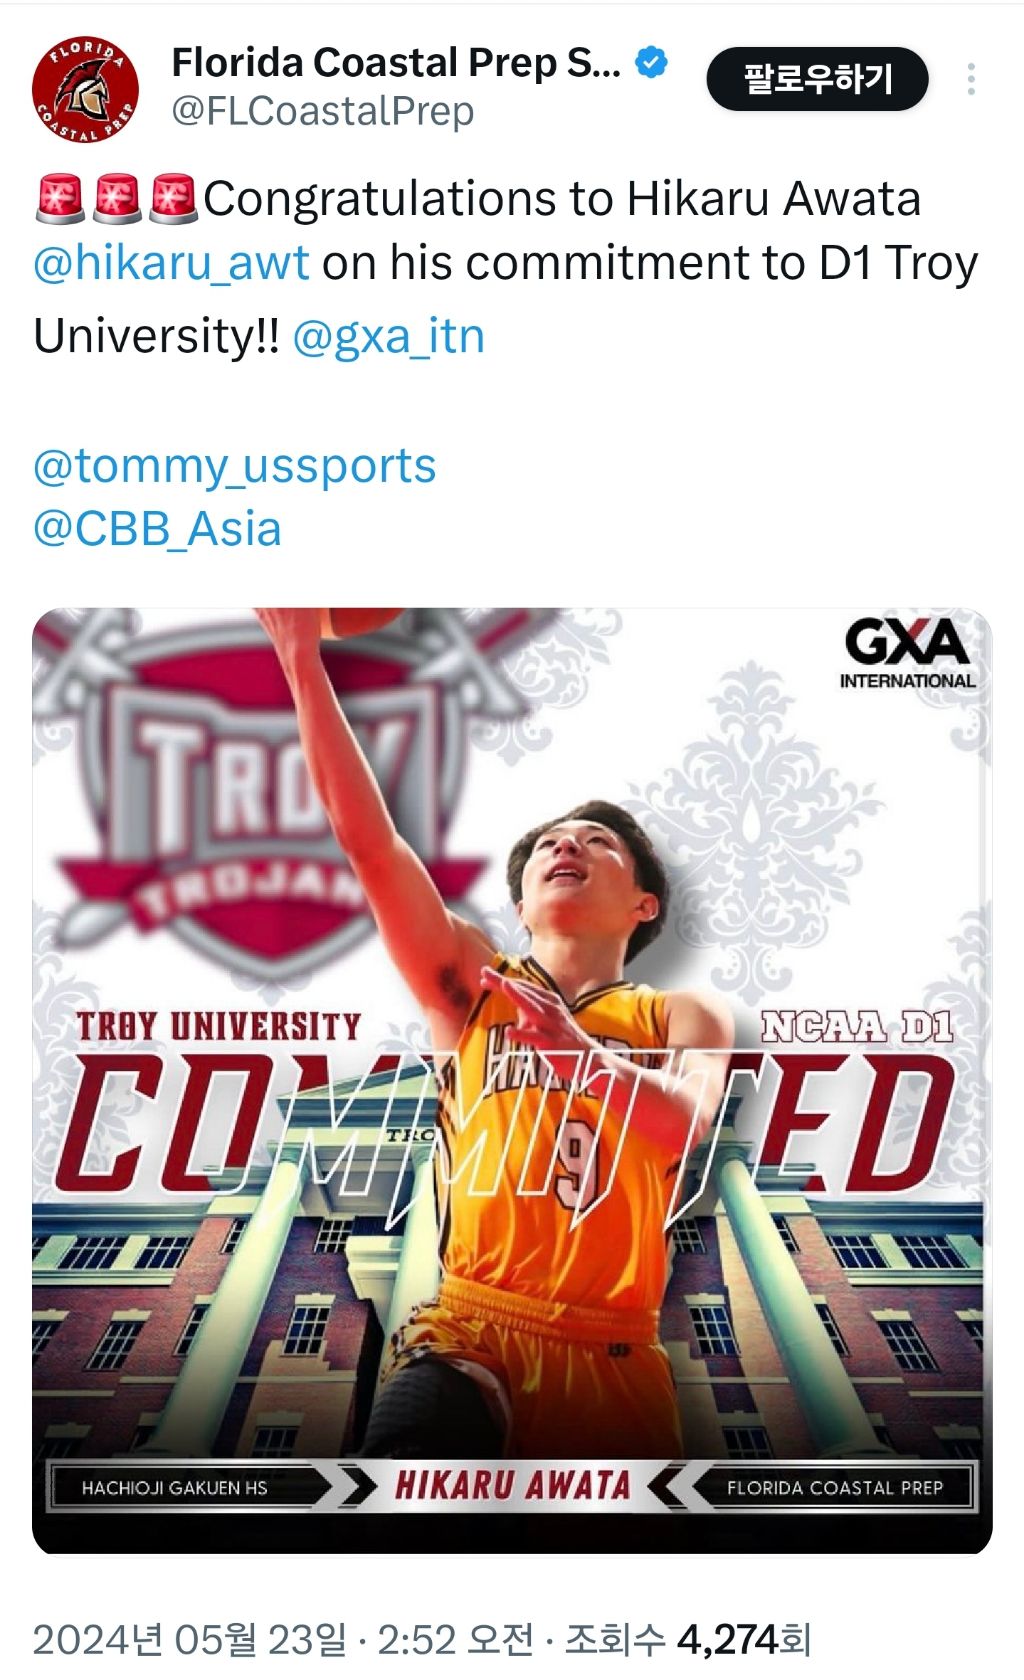Click the HIKARU AWATA name banner
The height and width of the screenshot is (1680, 1024).
click(512, 1486)
